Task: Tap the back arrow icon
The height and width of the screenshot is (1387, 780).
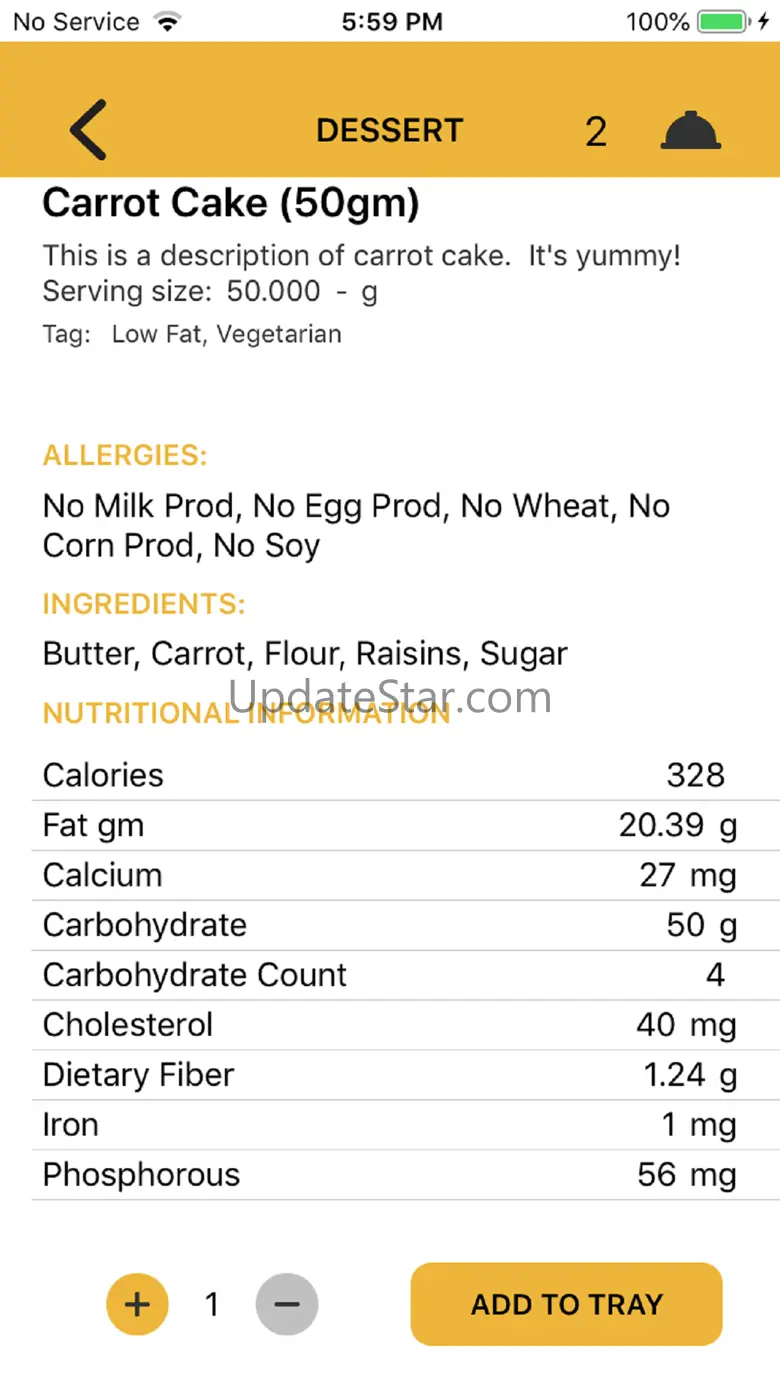Action: (x=88, y=130)
